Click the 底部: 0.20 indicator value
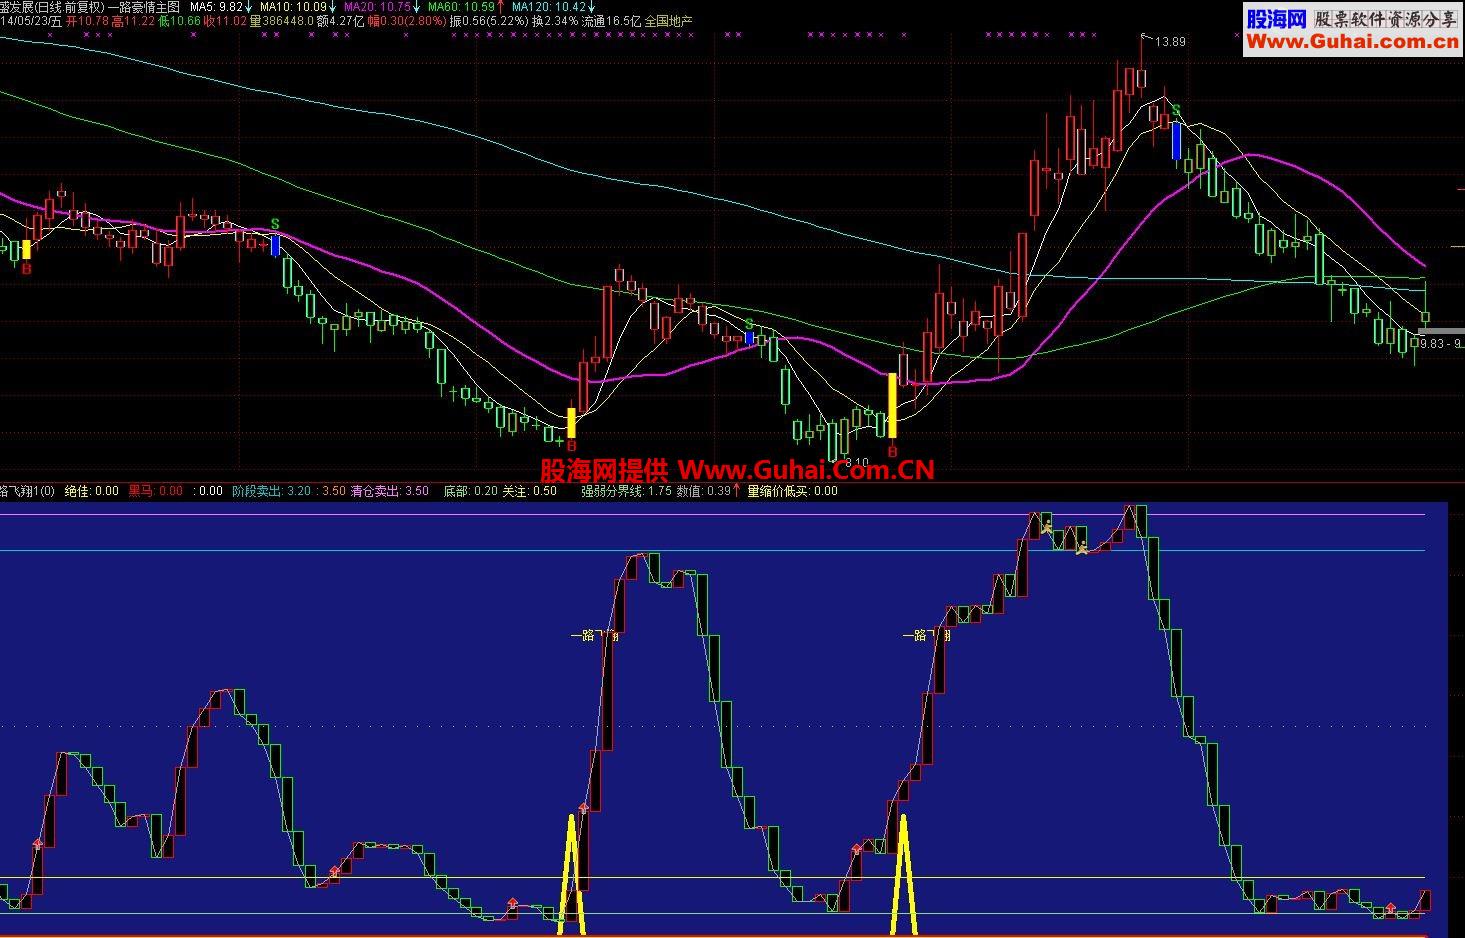Image resolution: width=1465 pixels, height=938 pixels. pos(470,491)
